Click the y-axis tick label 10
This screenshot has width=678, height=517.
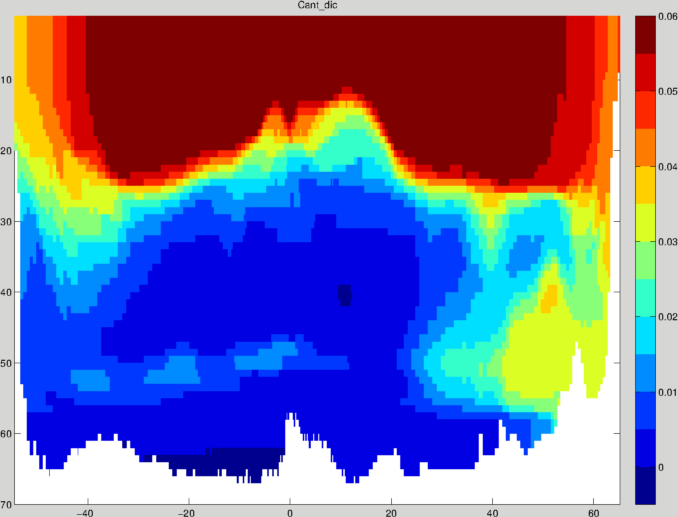pyautogui.click(x=6, y=80)
